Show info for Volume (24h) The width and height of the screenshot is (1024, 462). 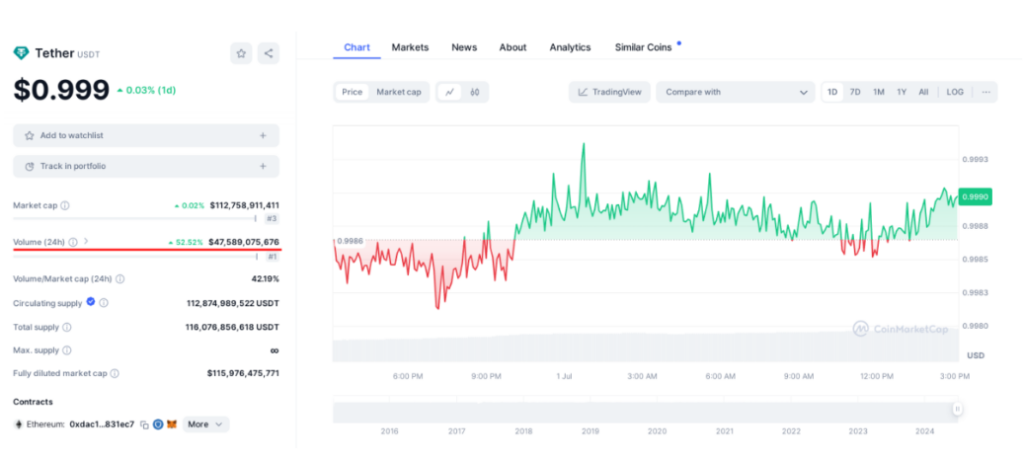coord(72,242)
